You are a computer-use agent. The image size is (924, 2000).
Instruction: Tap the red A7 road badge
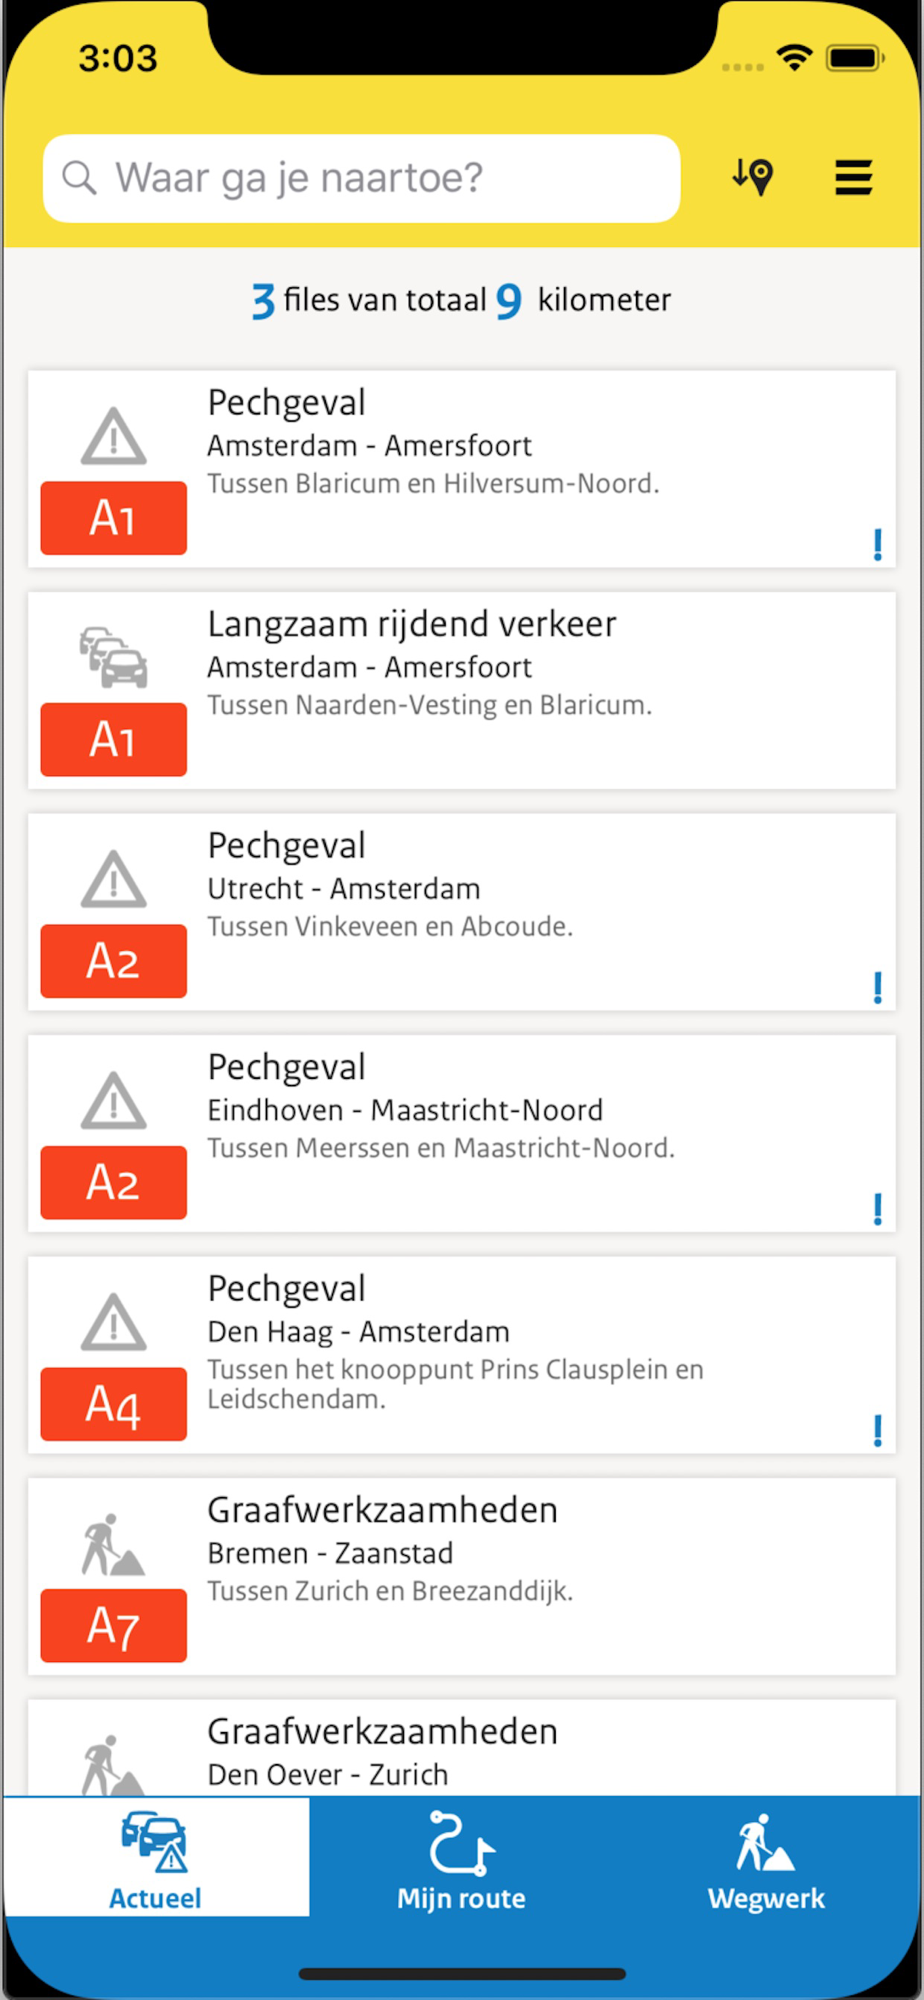click(114, 1625)
